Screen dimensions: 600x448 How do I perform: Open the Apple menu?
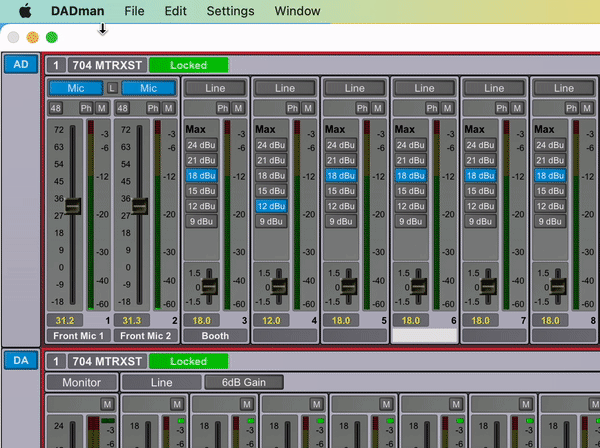[x=25, y=11]
